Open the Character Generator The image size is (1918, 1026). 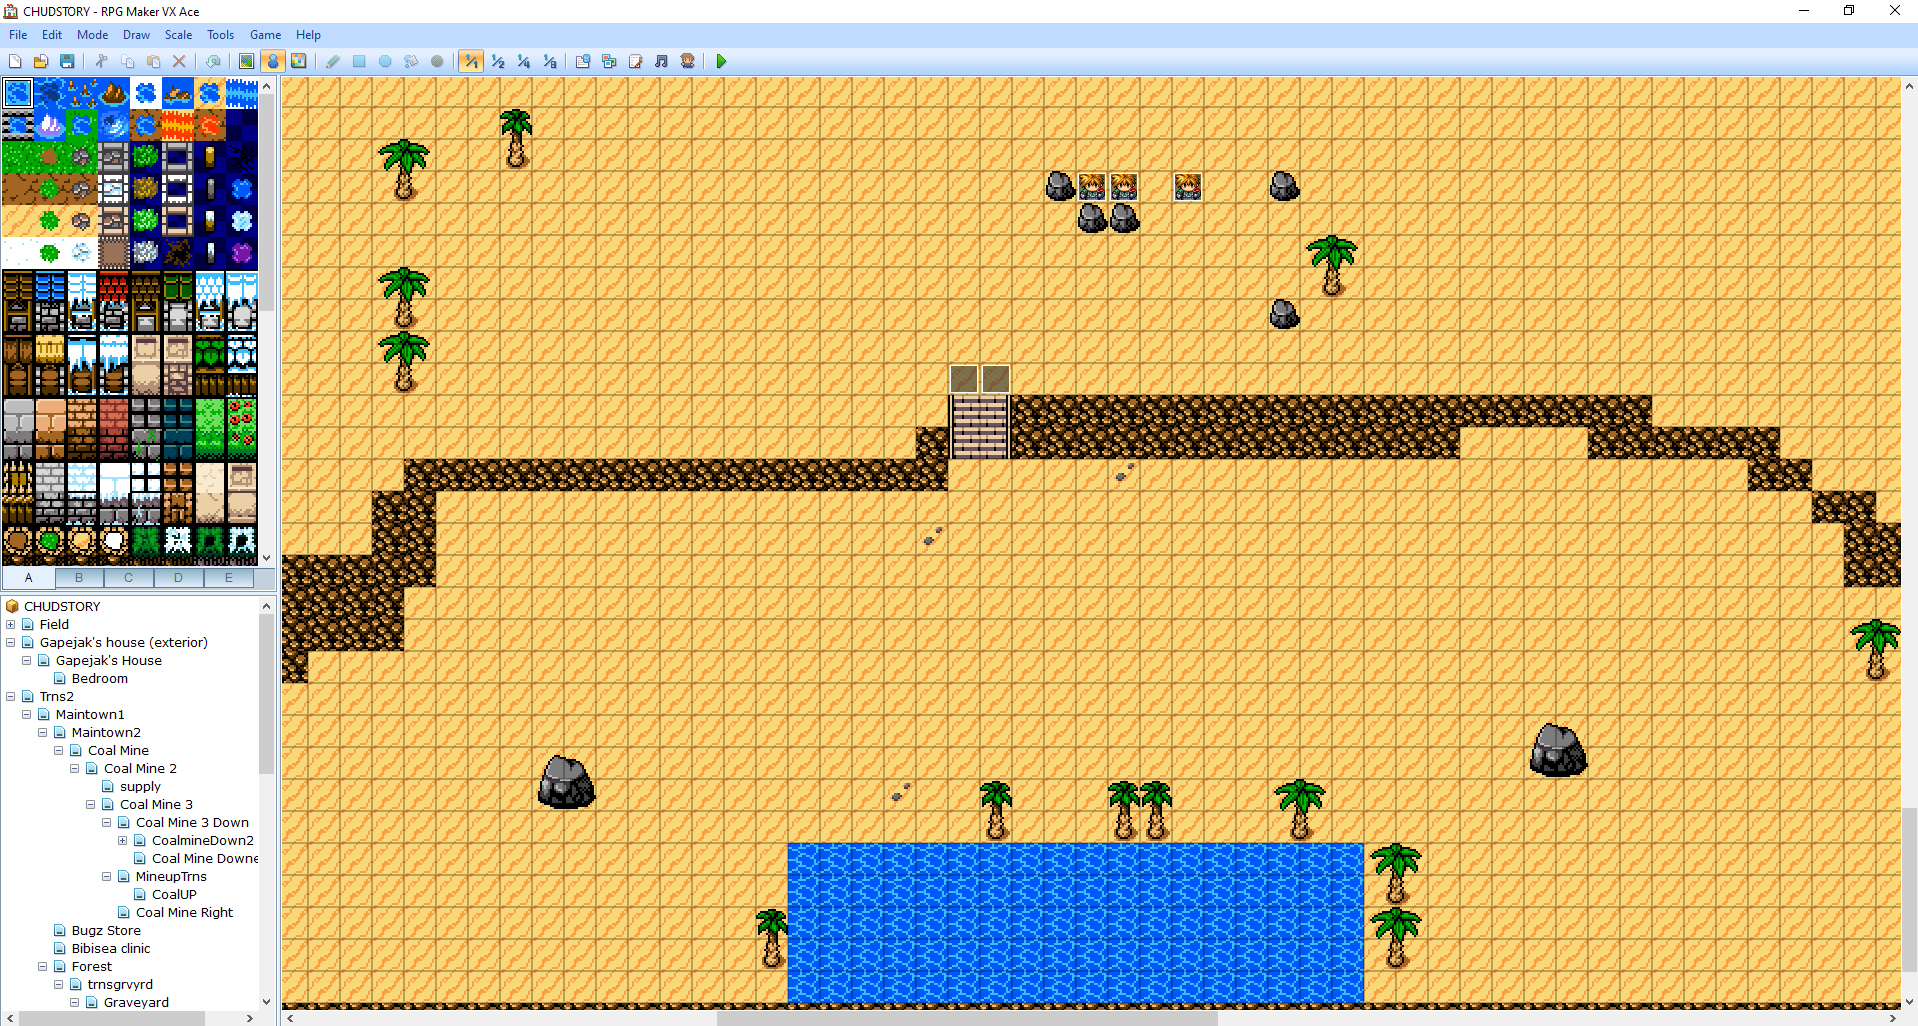coord(687,62)
